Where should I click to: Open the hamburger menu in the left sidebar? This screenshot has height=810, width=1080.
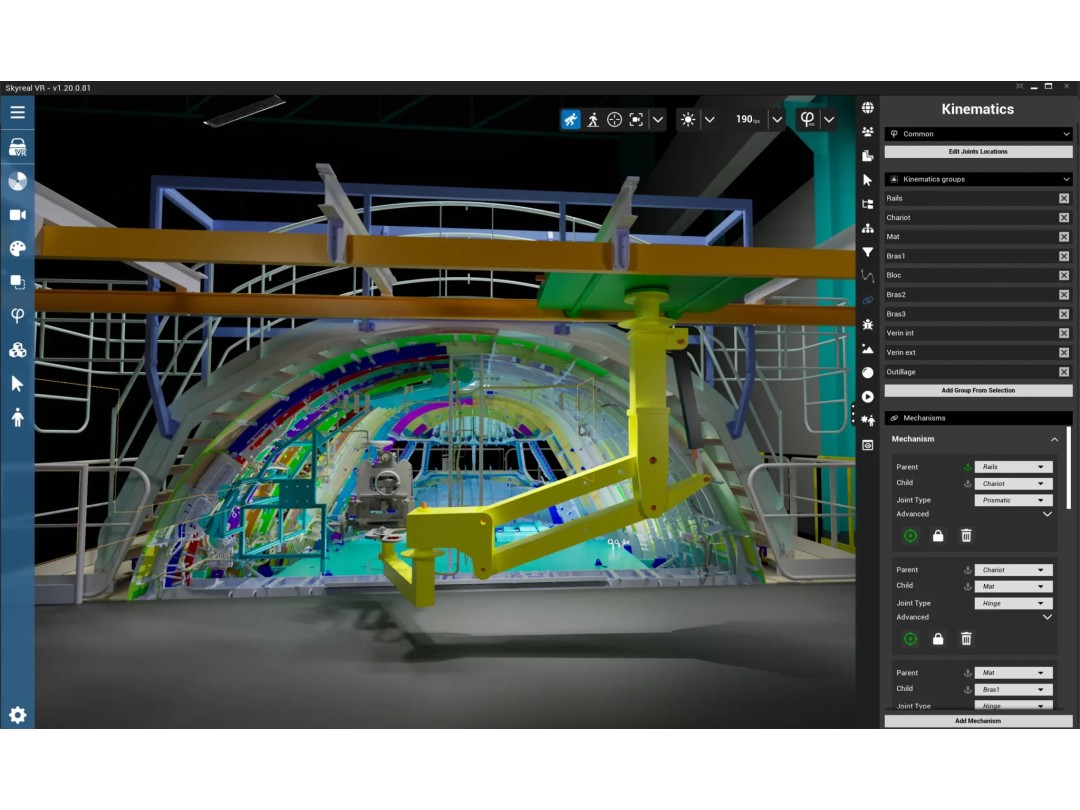pyautogui.click(x=17, y=112)
